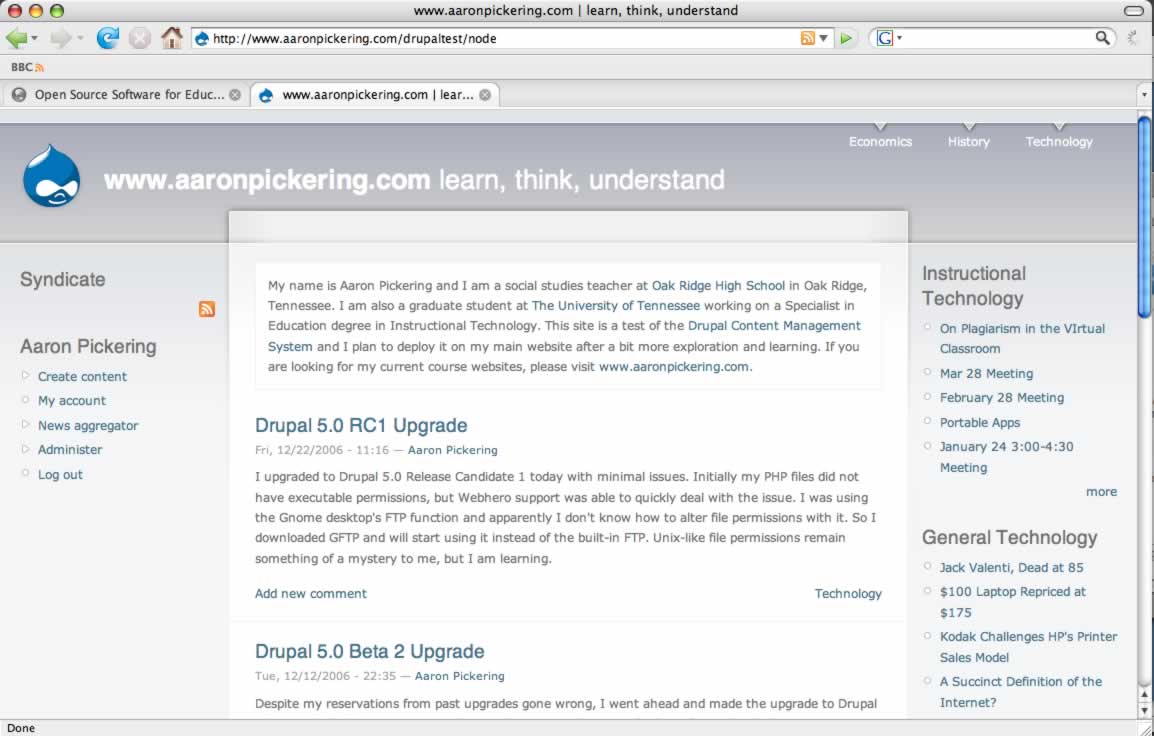The width and height of the screenshot is (1154, 736).
Task: Click the Google search input field
Action: pyautogui.click(x=997, y=38)
